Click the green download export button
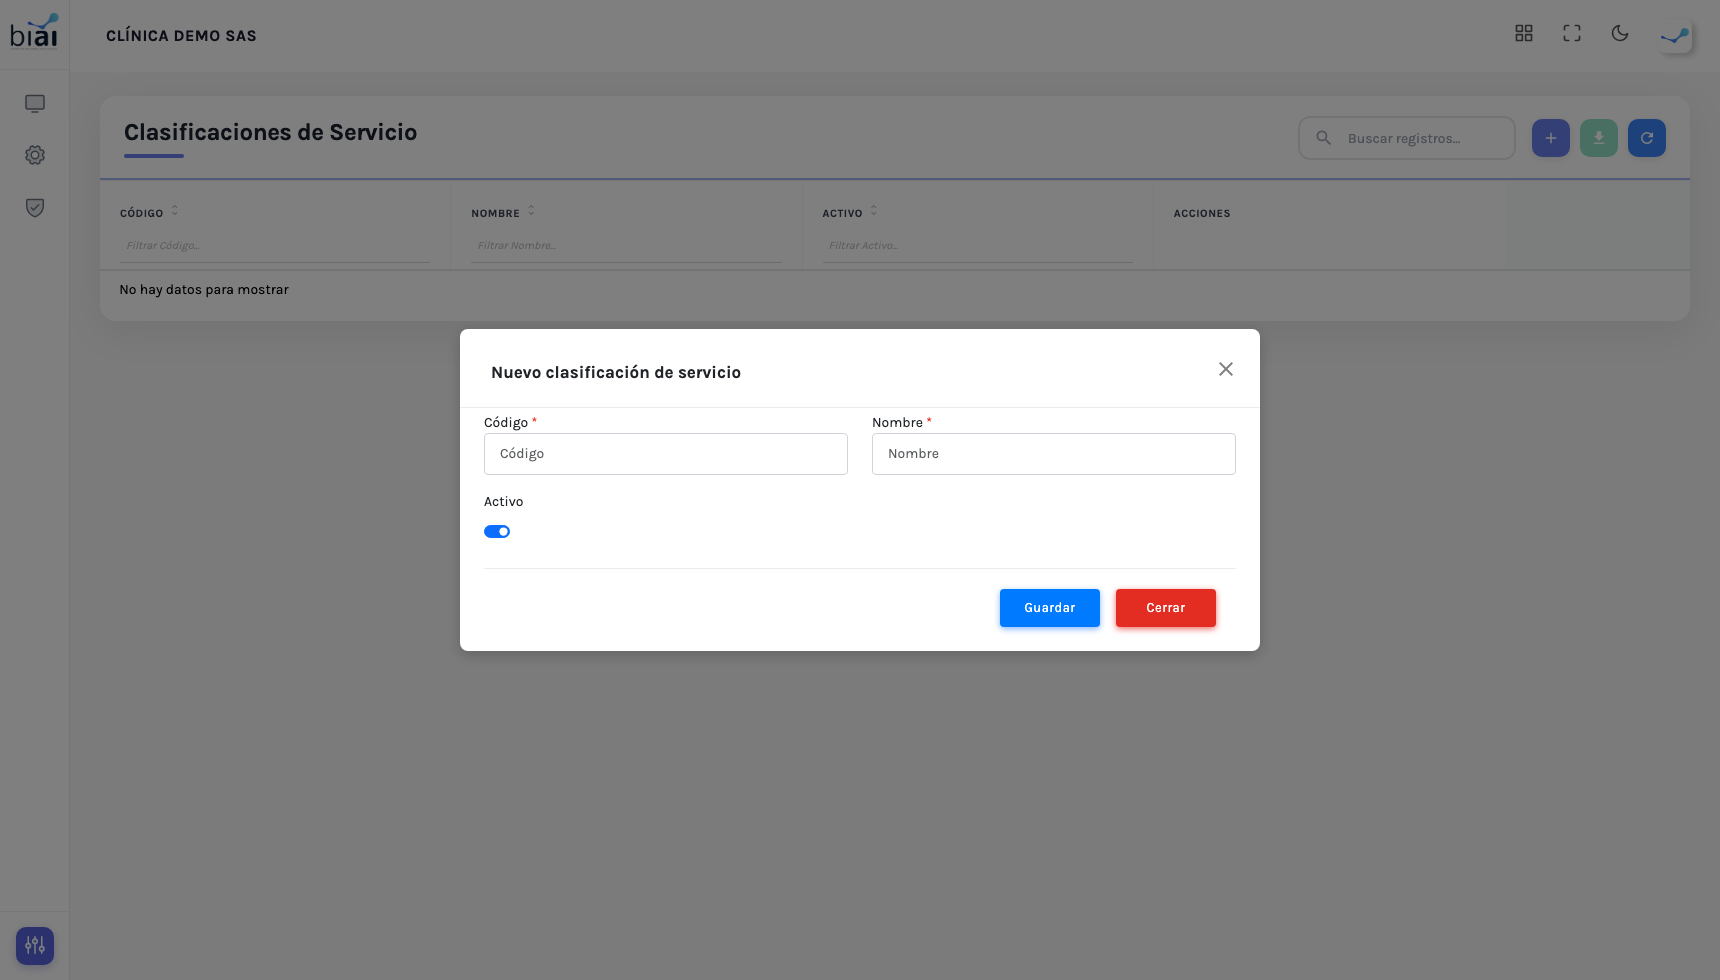 click(1599, 138)
